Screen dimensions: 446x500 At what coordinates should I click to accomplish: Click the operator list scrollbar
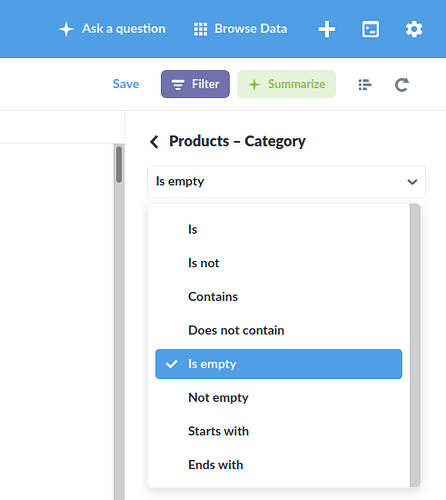tap(415, 345)
